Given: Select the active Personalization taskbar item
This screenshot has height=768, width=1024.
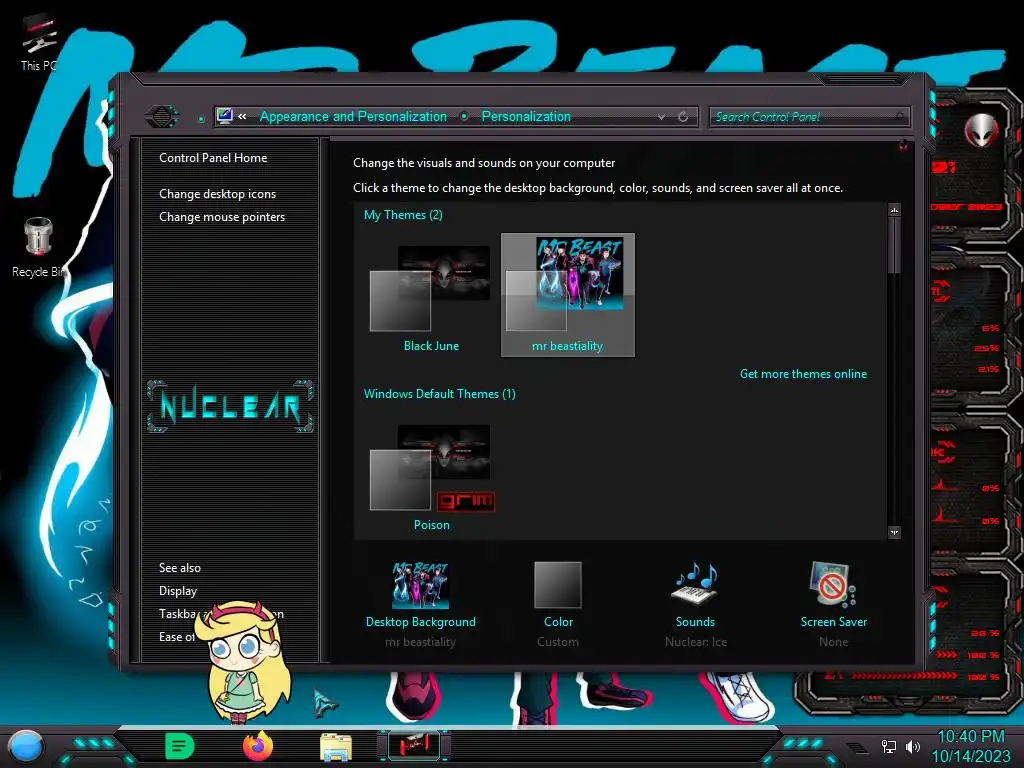Looking at the screenshot, I should tap(414, 746).
